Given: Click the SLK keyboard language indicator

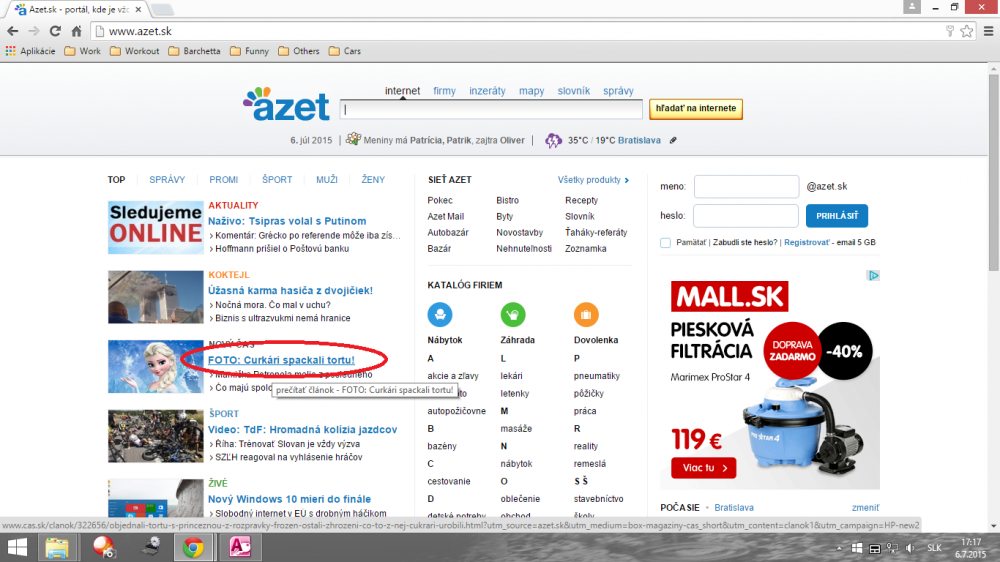Looking at the screenshot, I should [x=934, y=548].
